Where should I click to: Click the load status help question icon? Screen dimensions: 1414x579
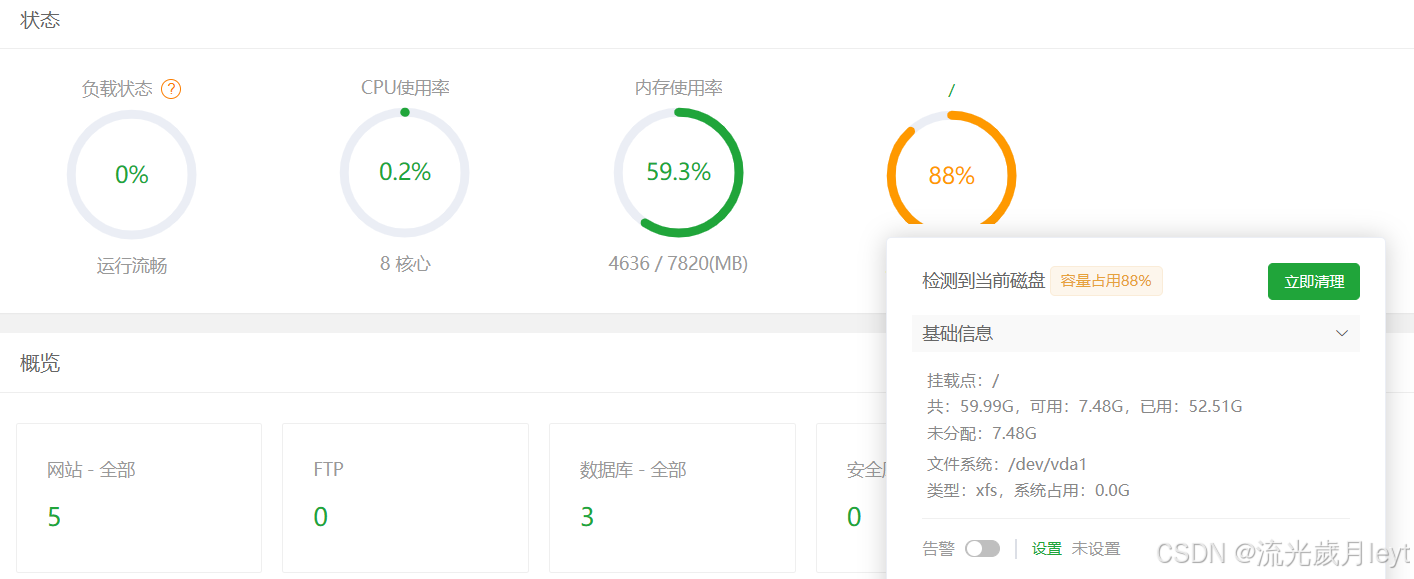pyautogui.click(x=171, y=89)
